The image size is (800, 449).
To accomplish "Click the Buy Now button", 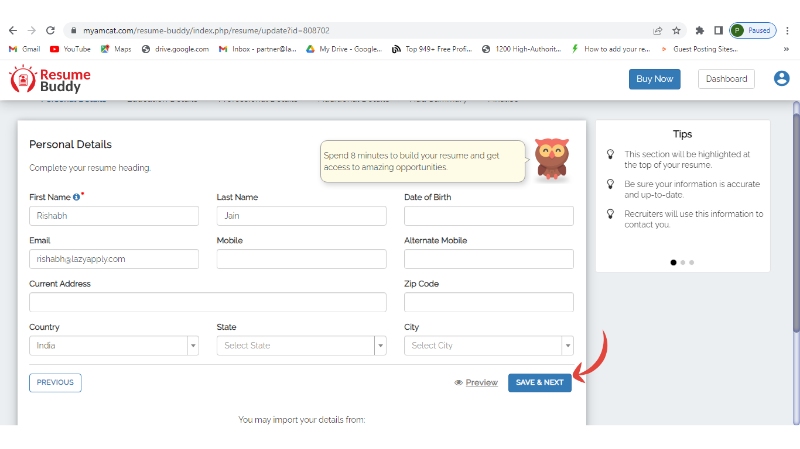I will pyautogui.click(x=654, y=79).
